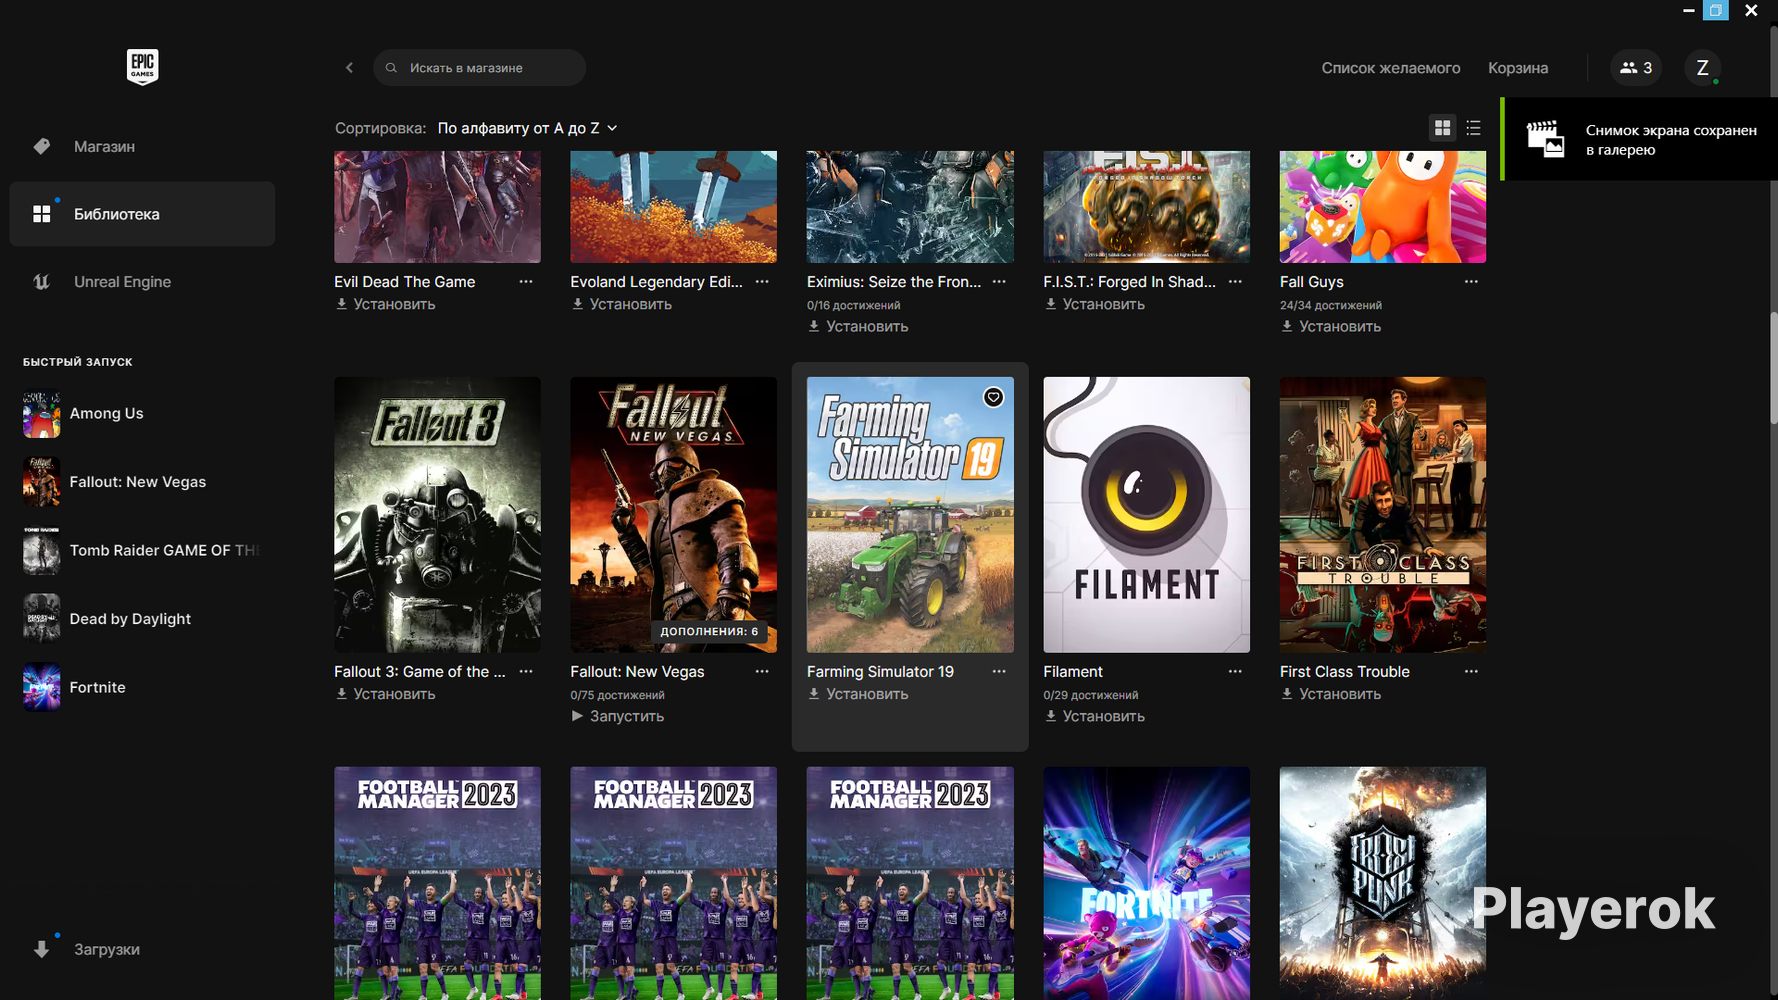Screen dimensions: 1778x1000
Task: Quick launch Among Us
Action: pyautogui.click(x=142, y=414)
